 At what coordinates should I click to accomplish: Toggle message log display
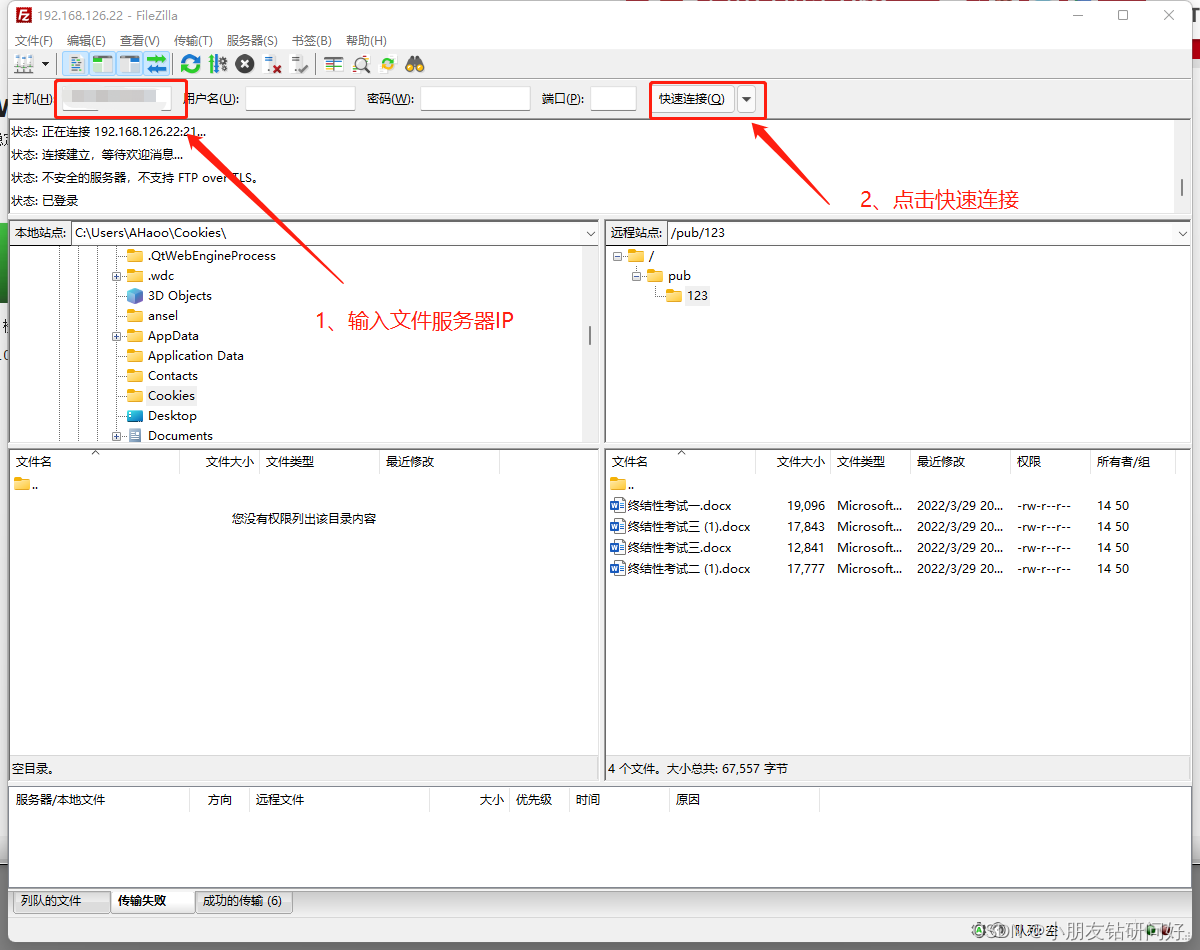[77, 64]
